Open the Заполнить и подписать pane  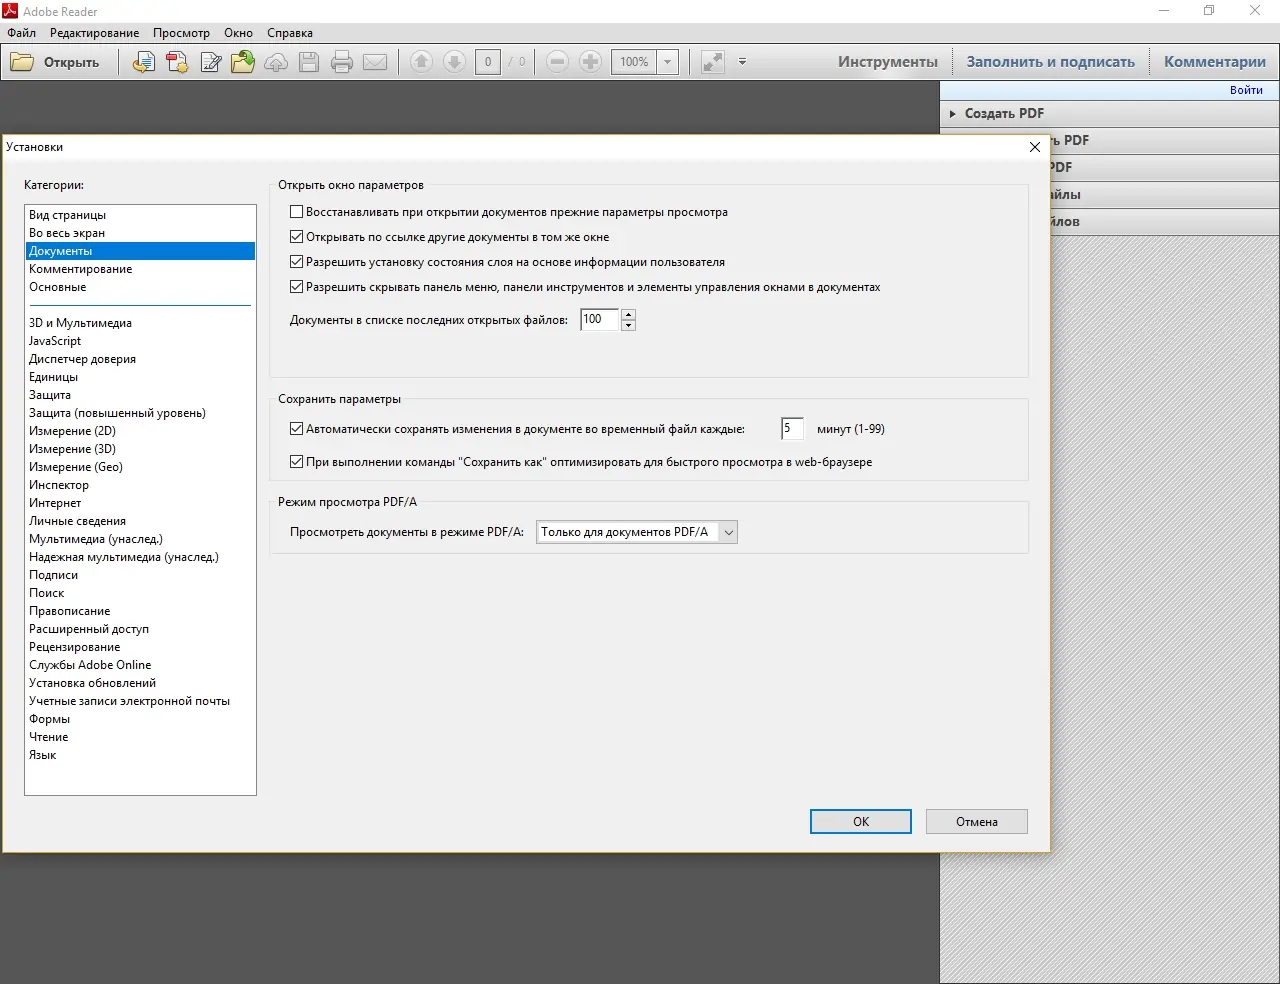pyautogui.click(x=1051, y=62)
